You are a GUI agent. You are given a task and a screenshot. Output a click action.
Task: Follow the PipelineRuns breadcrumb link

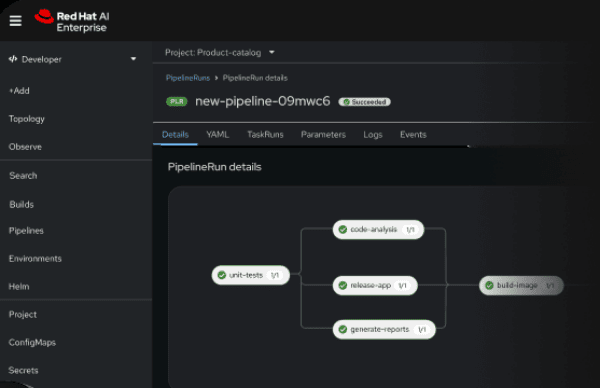click(x=188, y=78)
